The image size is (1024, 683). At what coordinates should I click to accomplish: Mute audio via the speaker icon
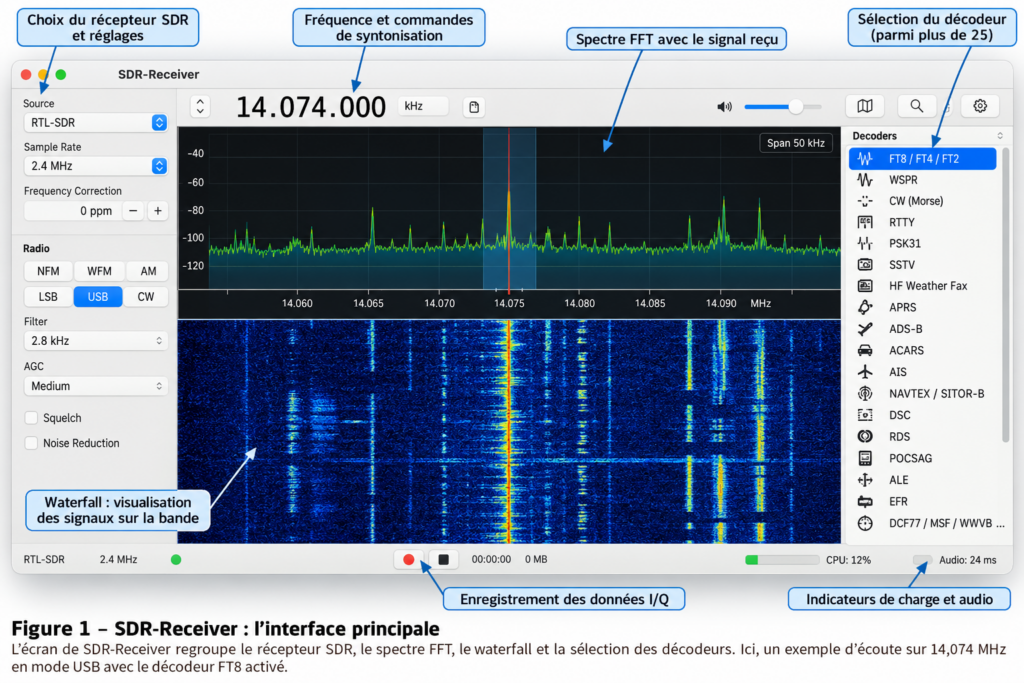pyautogui.click(x=724, y=106)
